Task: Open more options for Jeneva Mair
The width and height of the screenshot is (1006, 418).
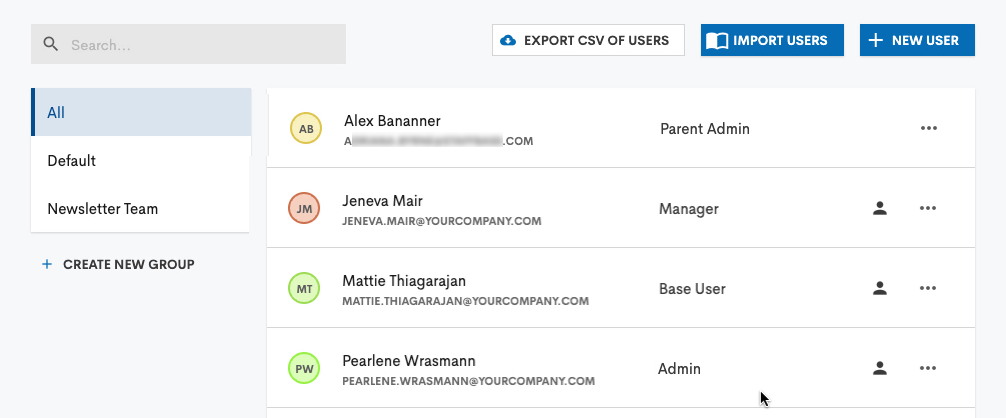Action: tap(928, 208)
